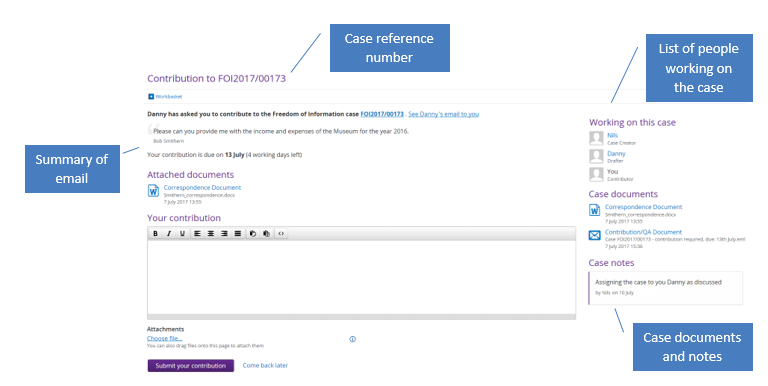Click inside the contribution text area

pos(361,278)
